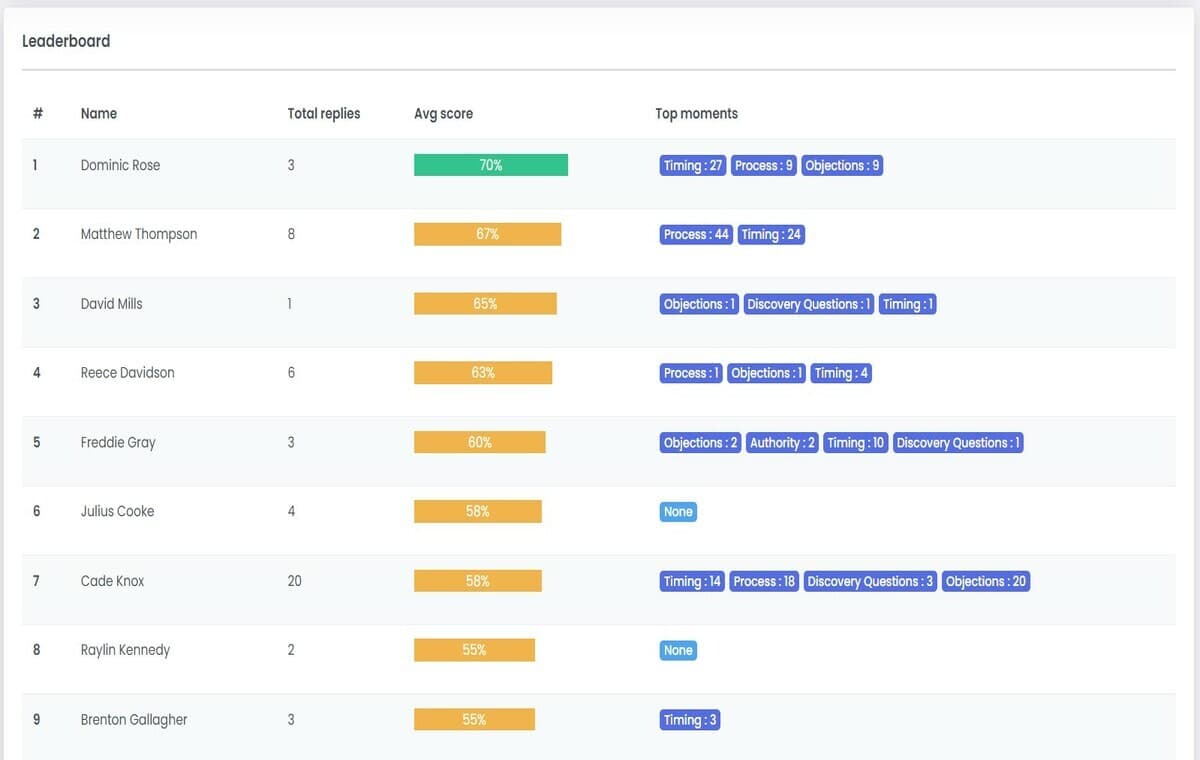
Task: Click Reece Davidson's Process : 1 tag
Action: [691, 373]
